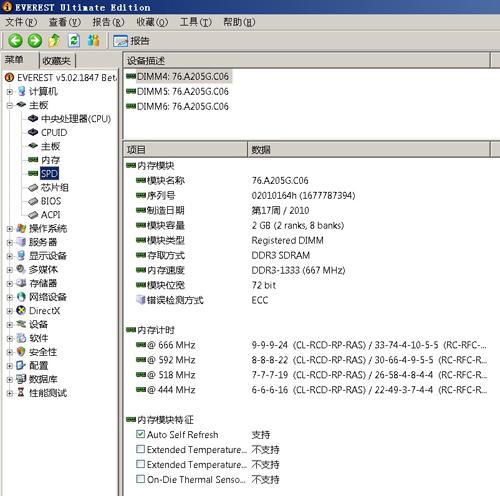
Task: Select ACPI in the tree
Action: pyautogui.click(x=51, y=215)
